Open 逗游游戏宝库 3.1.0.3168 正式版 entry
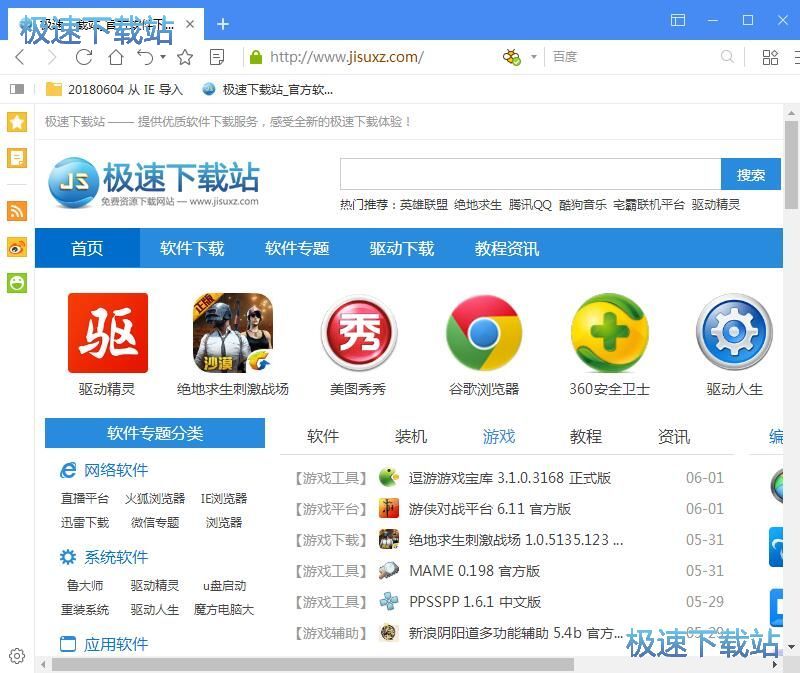The image size is (800, 673). pos(510,478)
